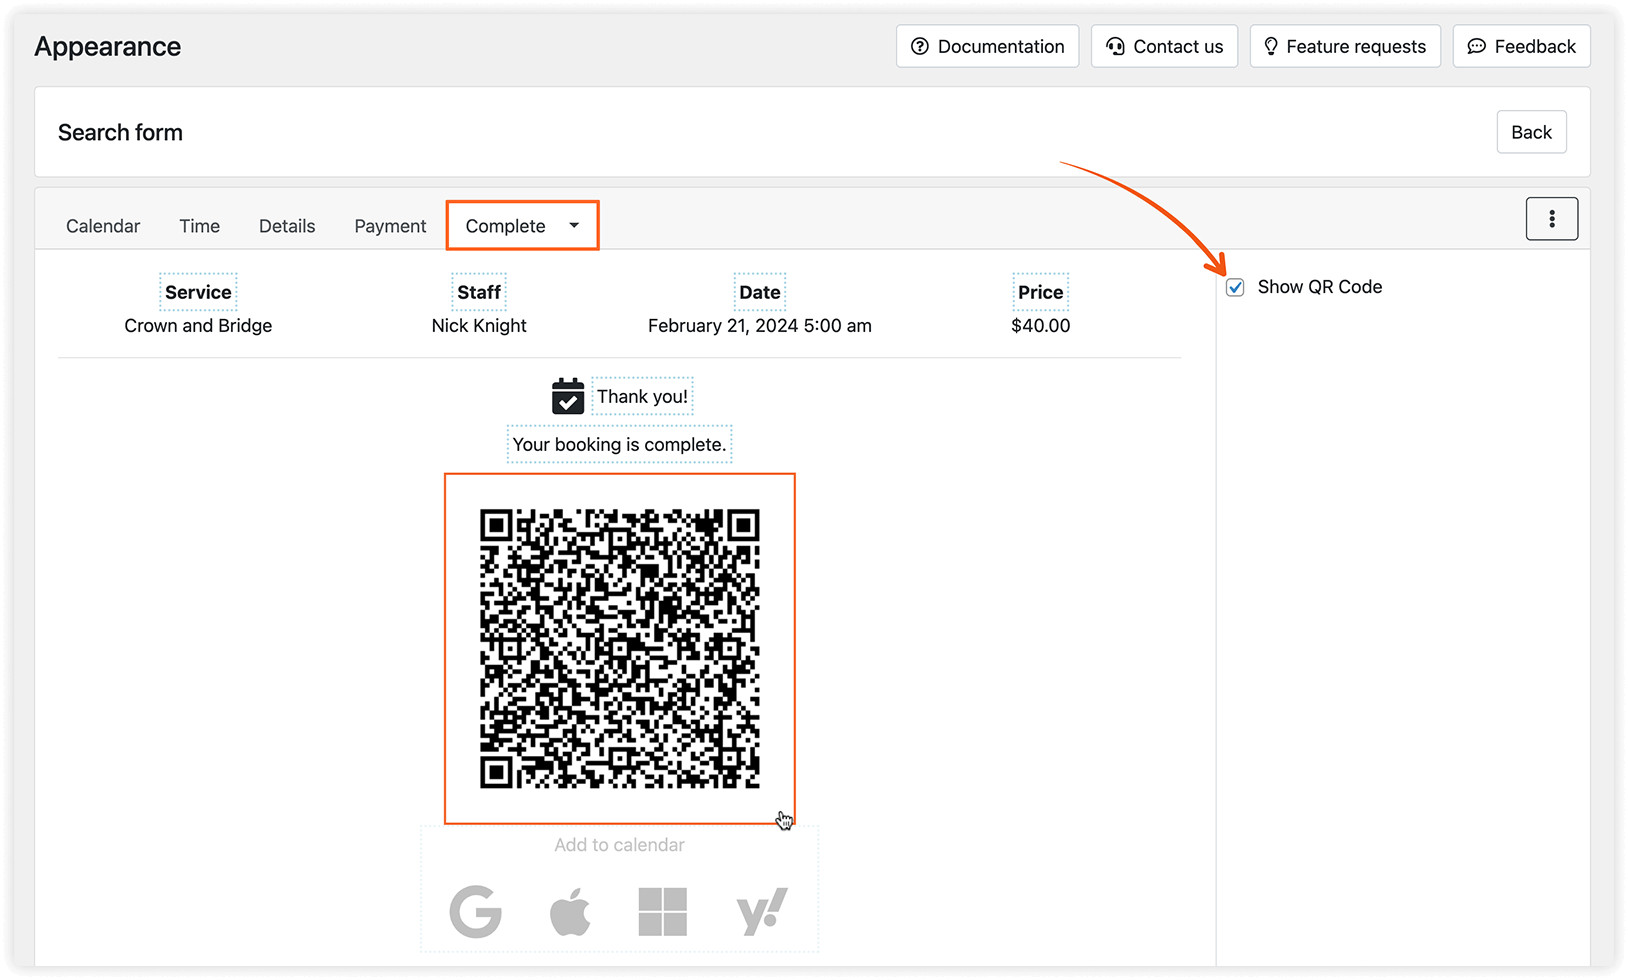Click the QR code image
Screen dimensions: 1628x980
620,649
